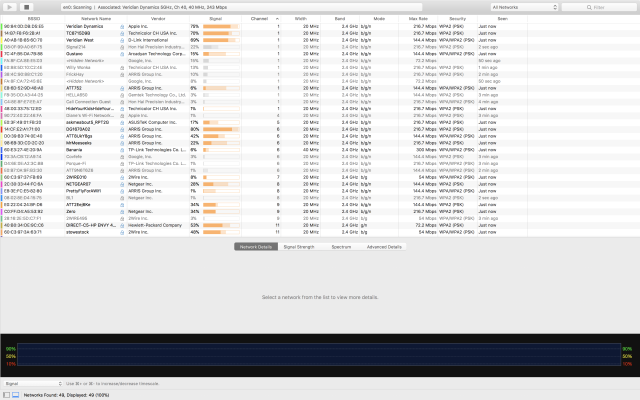Click signal bar of Veridian Dynamics row
The height and width of the screenshot is (400, 640).
pos(221,27)
